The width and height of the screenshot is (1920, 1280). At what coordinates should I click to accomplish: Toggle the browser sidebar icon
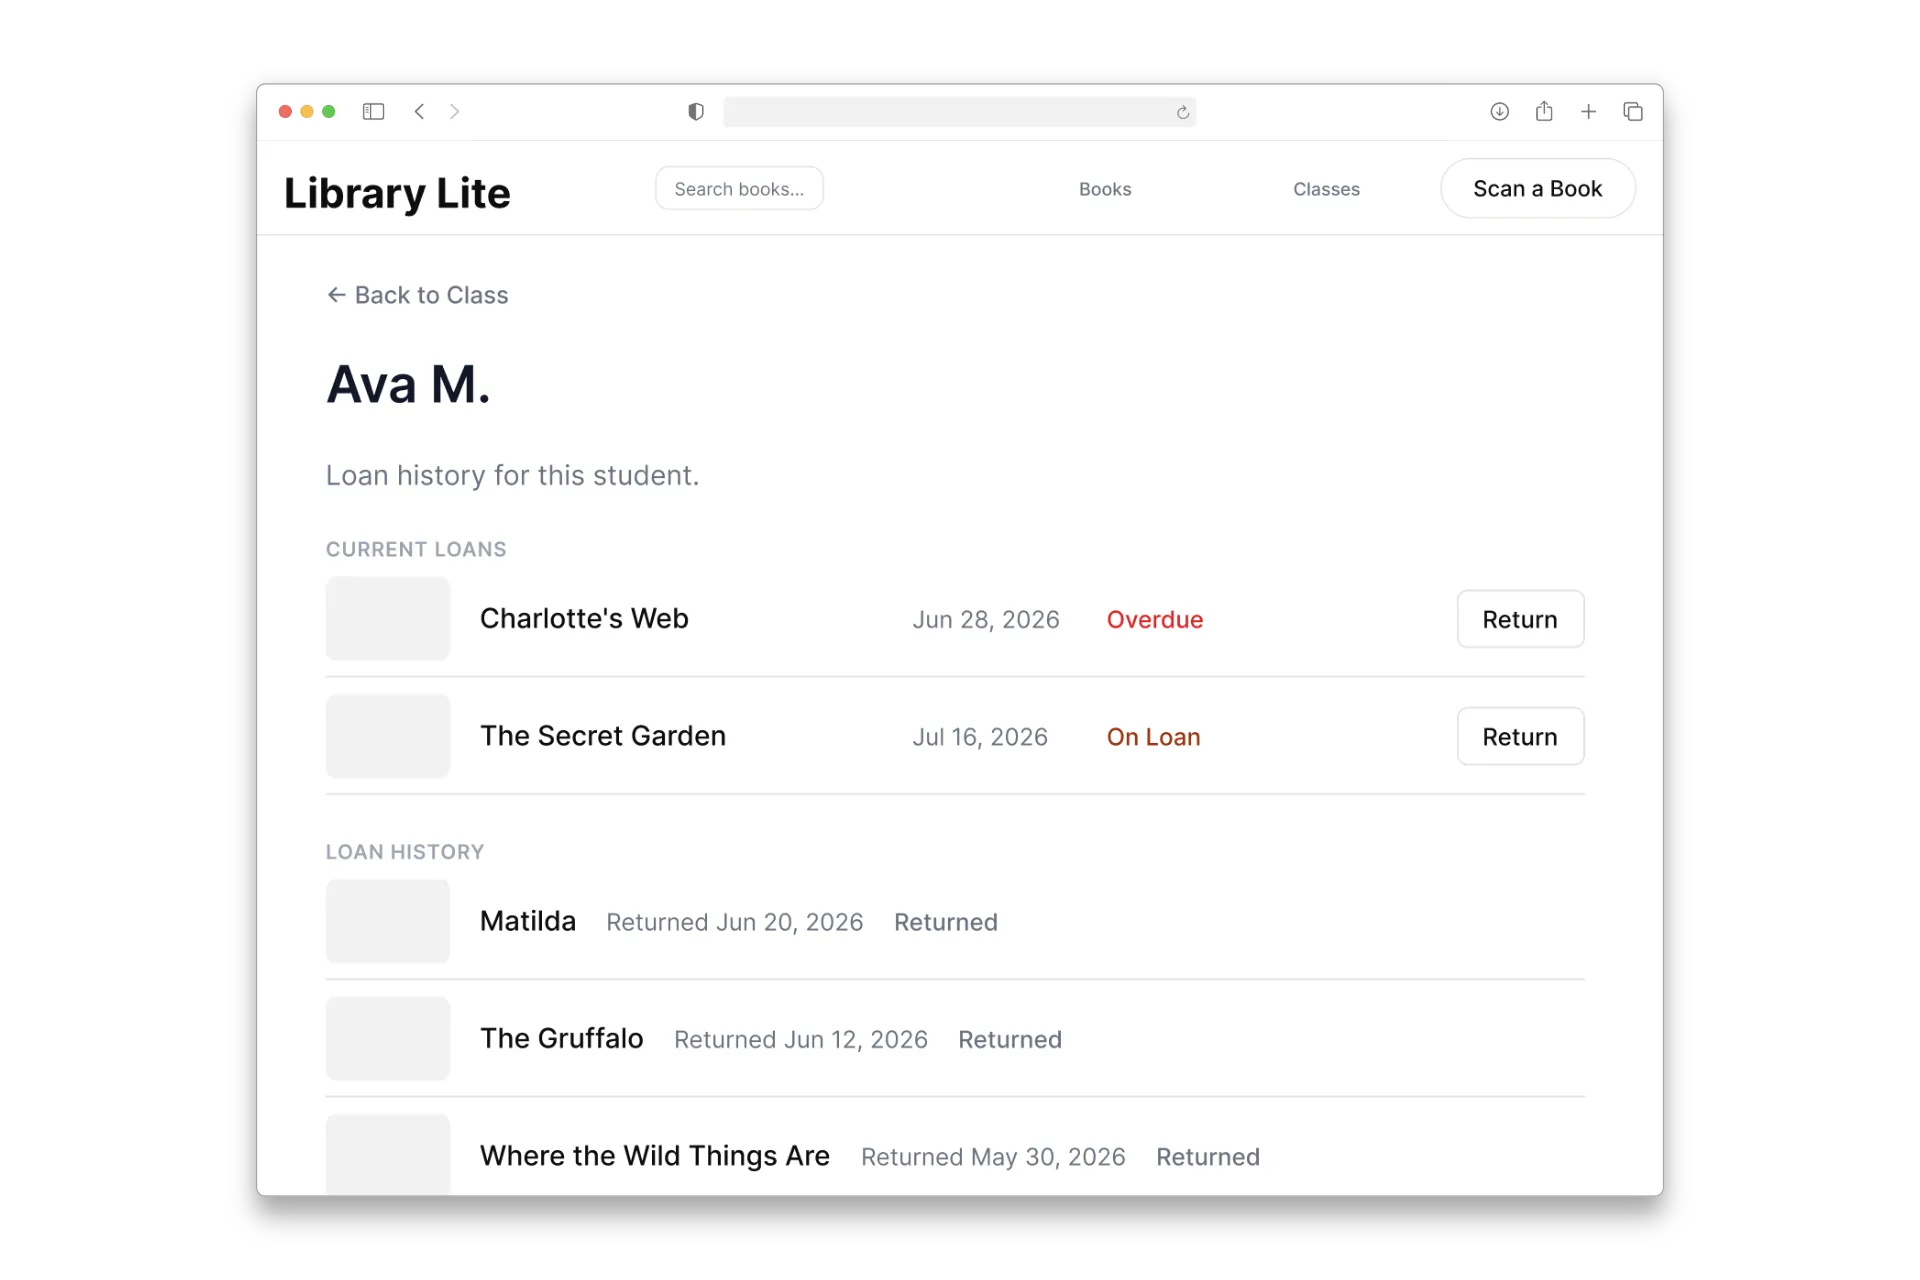[373, 111]
